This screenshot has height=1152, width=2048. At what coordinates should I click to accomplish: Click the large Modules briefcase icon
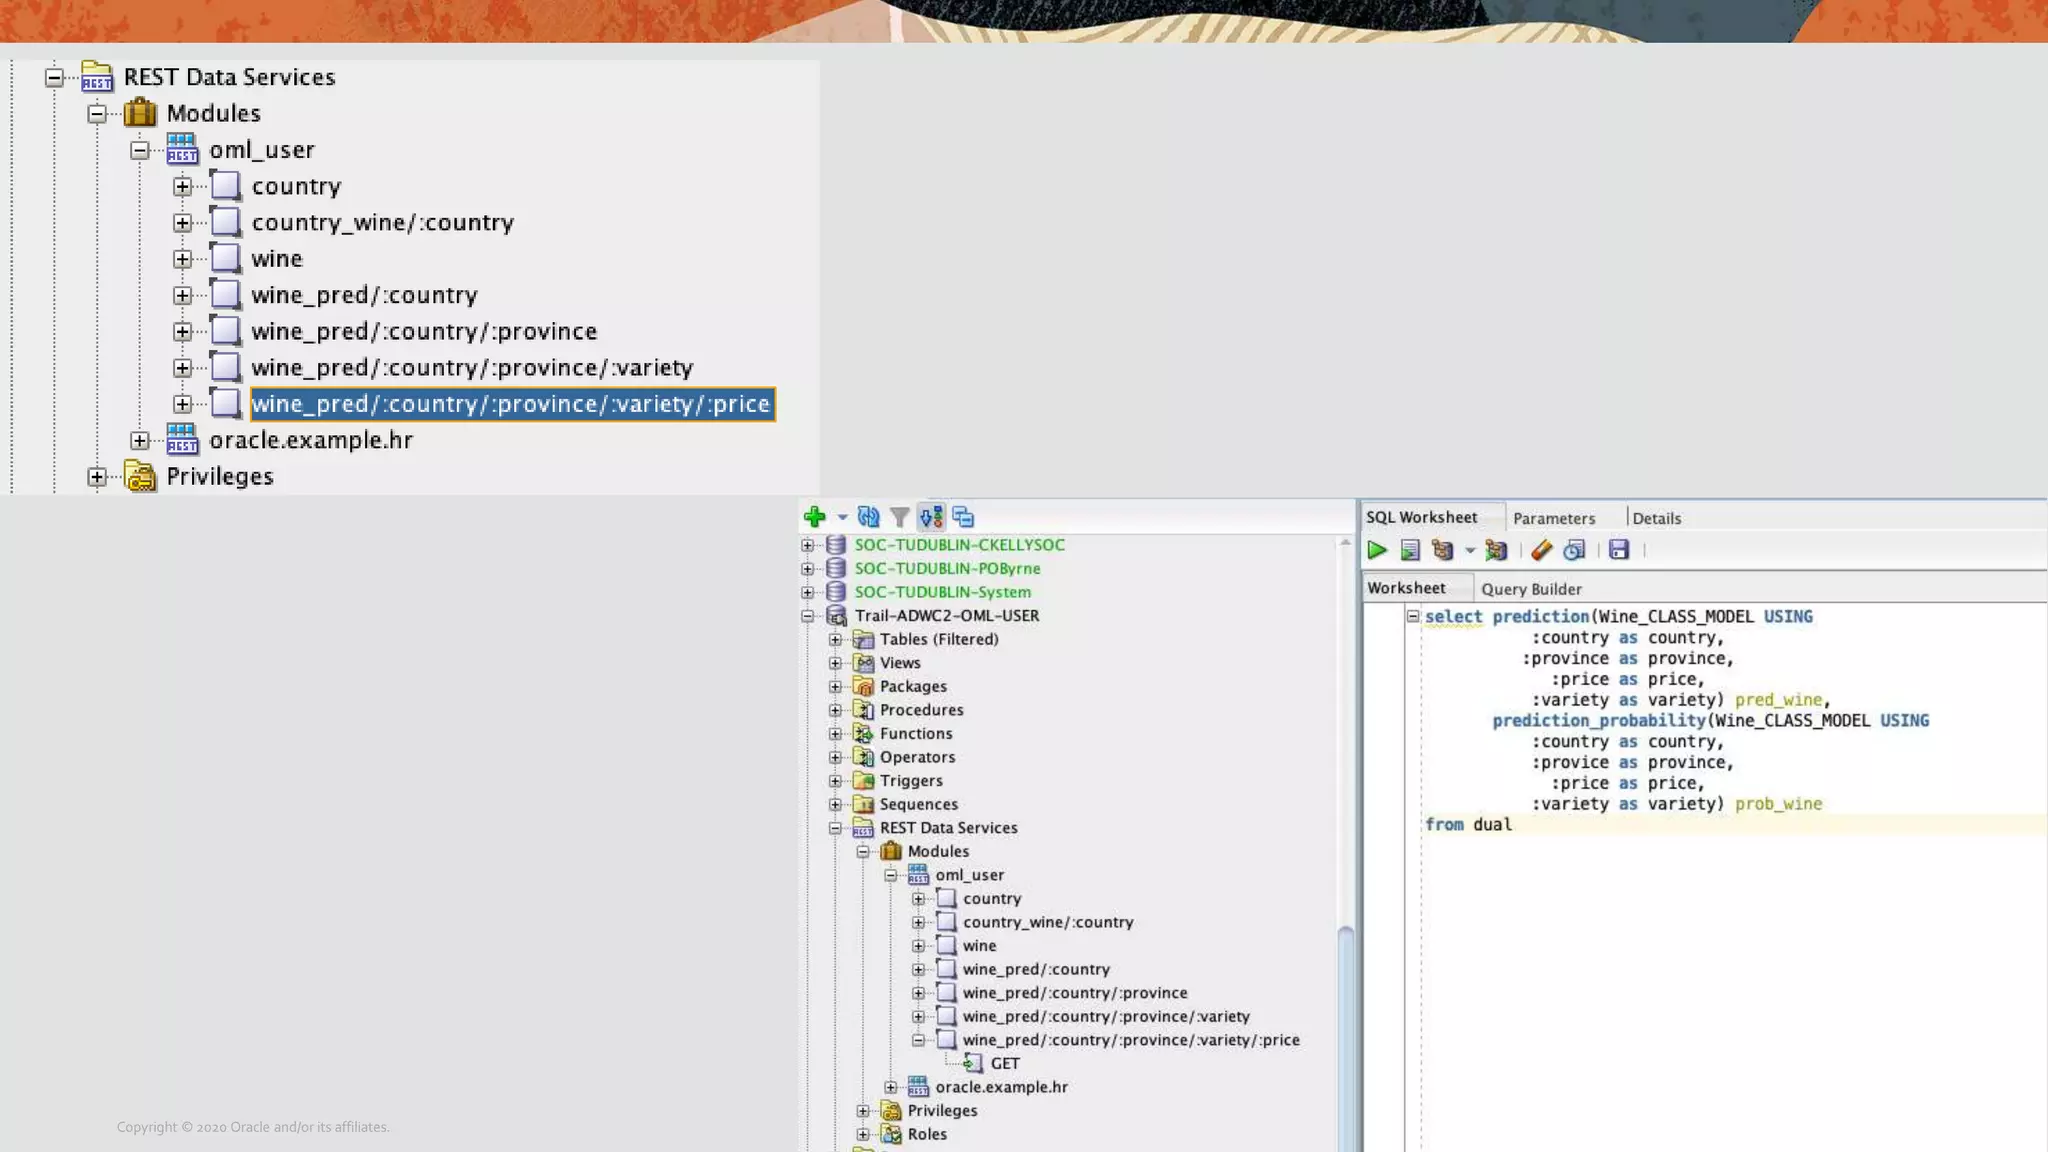pos(140,113)
